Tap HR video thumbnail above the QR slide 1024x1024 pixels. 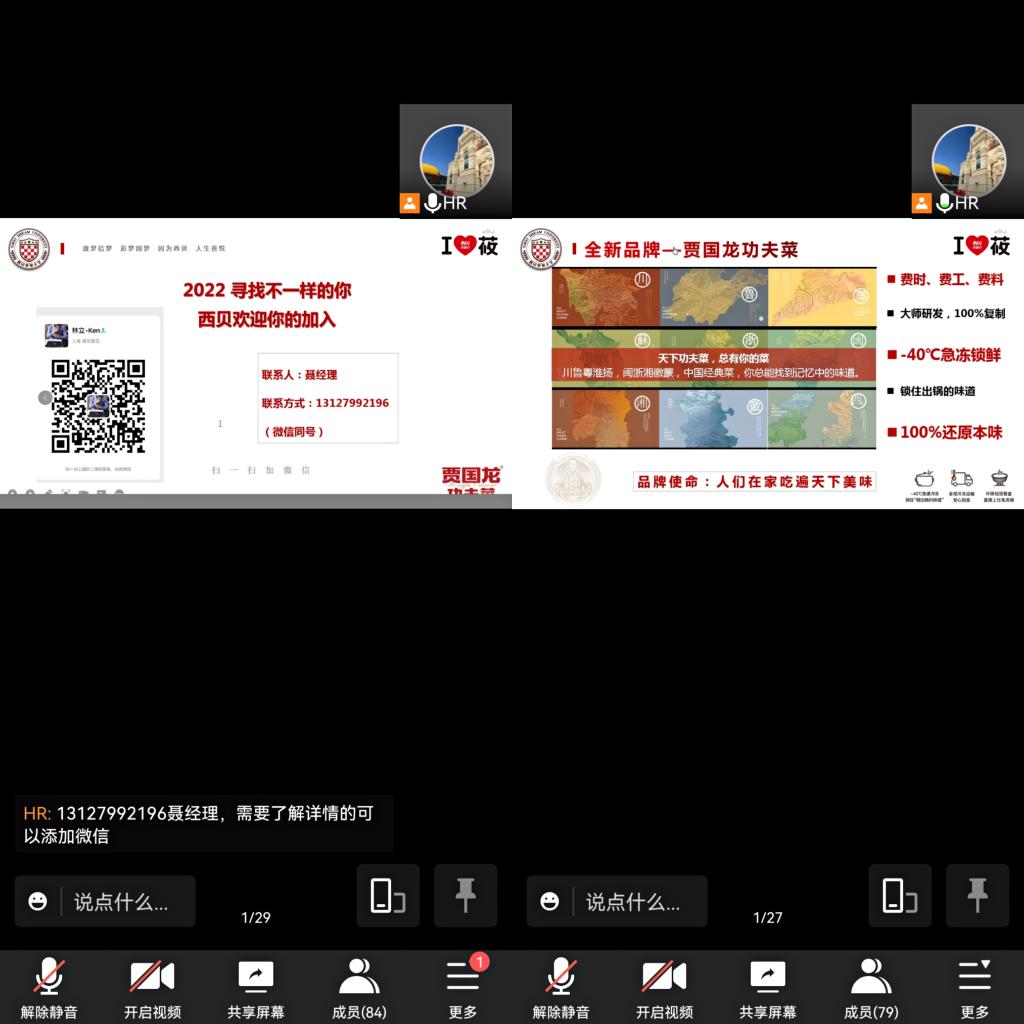click(x=456, y=161)
